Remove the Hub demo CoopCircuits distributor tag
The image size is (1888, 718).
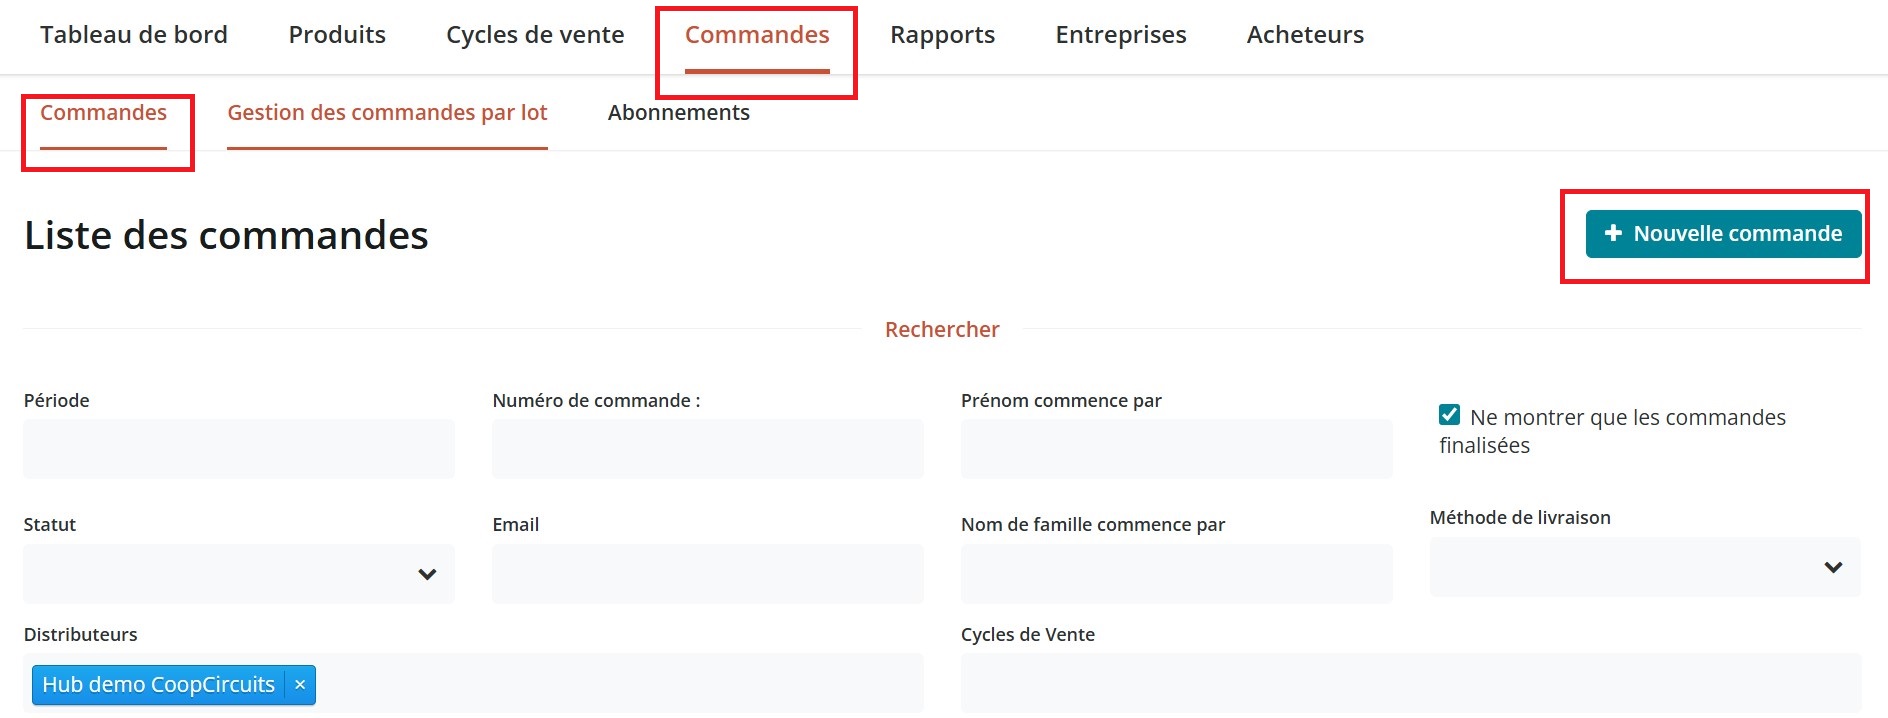[300, 685]
